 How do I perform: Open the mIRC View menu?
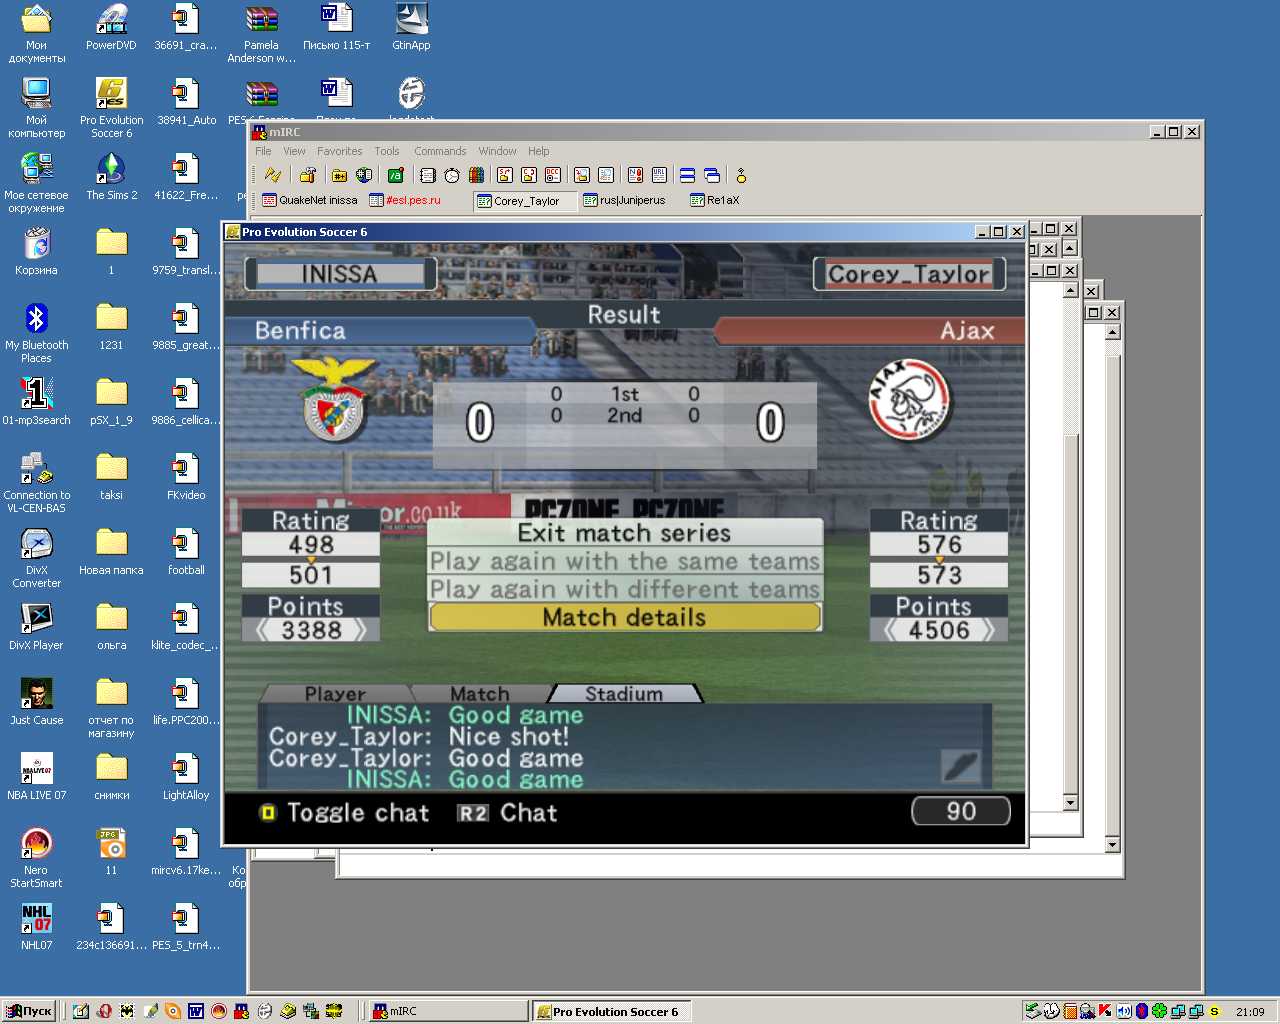coord(294,151)
